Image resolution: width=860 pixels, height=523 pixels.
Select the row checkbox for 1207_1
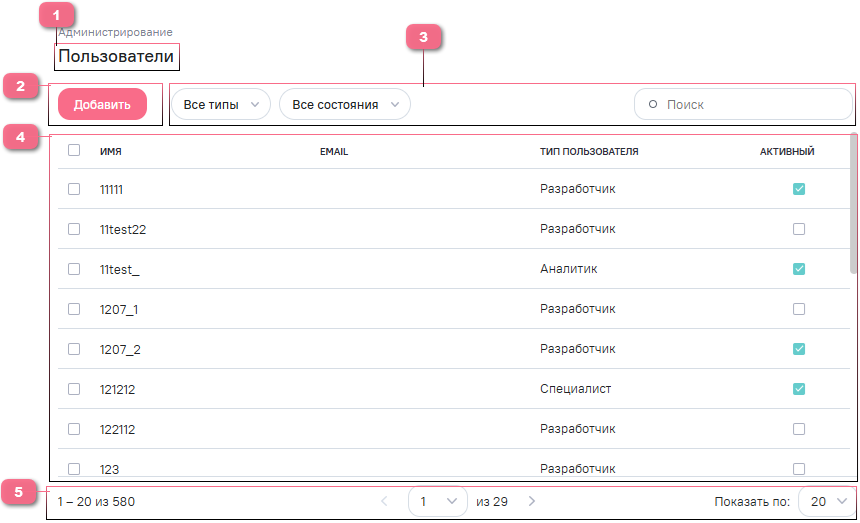[x=74, y=309]
